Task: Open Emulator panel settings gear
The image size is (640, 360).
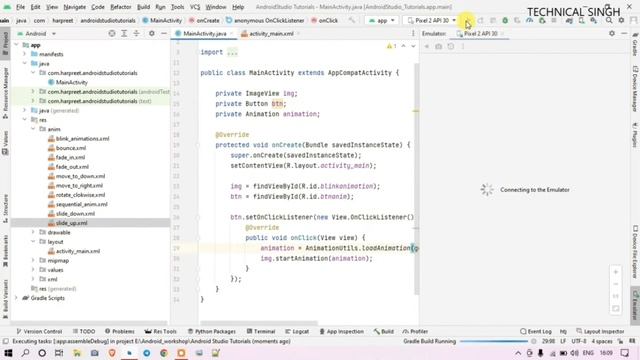Action: pos(611,33)
